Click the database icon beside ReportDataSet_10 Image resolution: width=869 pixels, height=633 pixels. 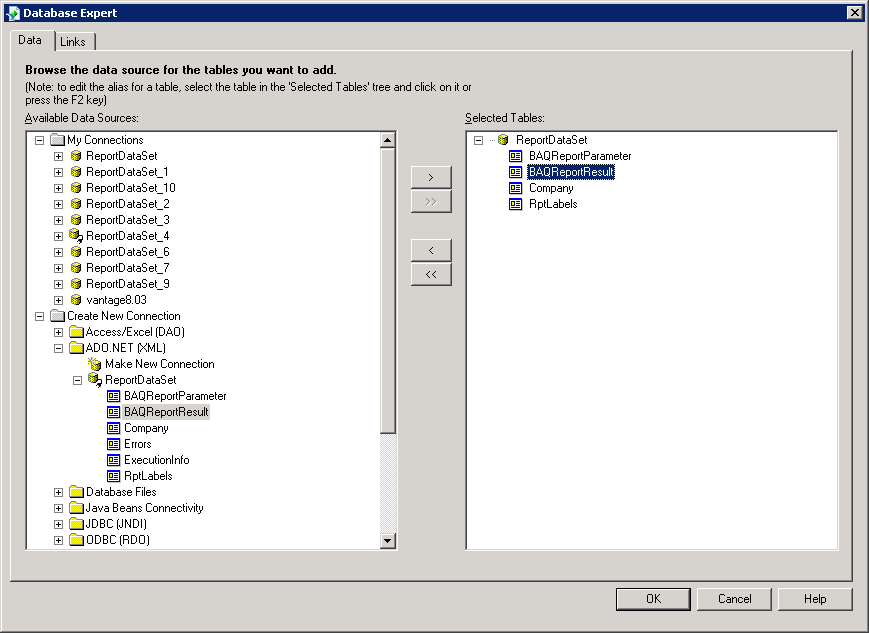click(x=76, y=188)
